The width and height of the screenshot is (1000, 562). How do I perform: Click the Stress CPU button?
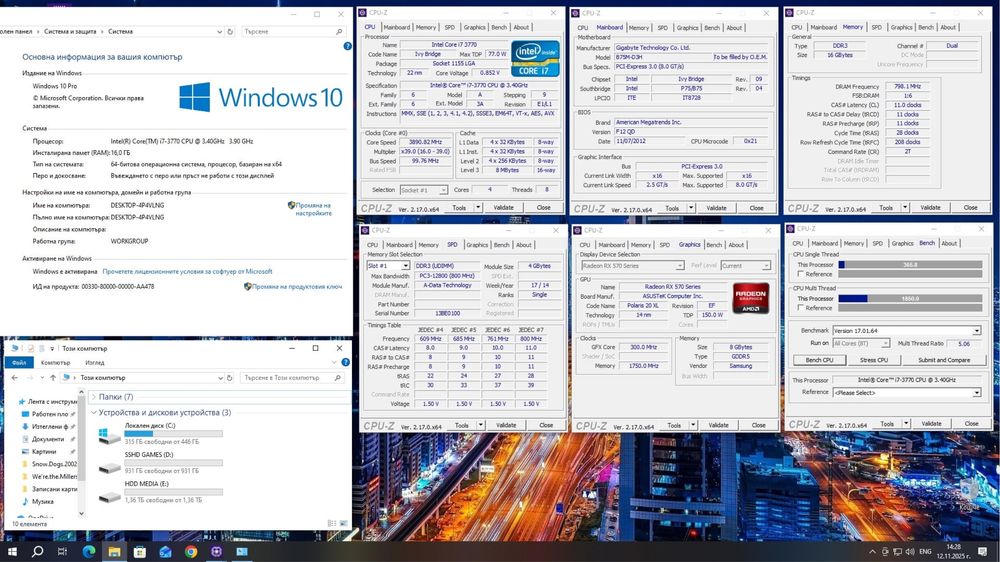874,360
